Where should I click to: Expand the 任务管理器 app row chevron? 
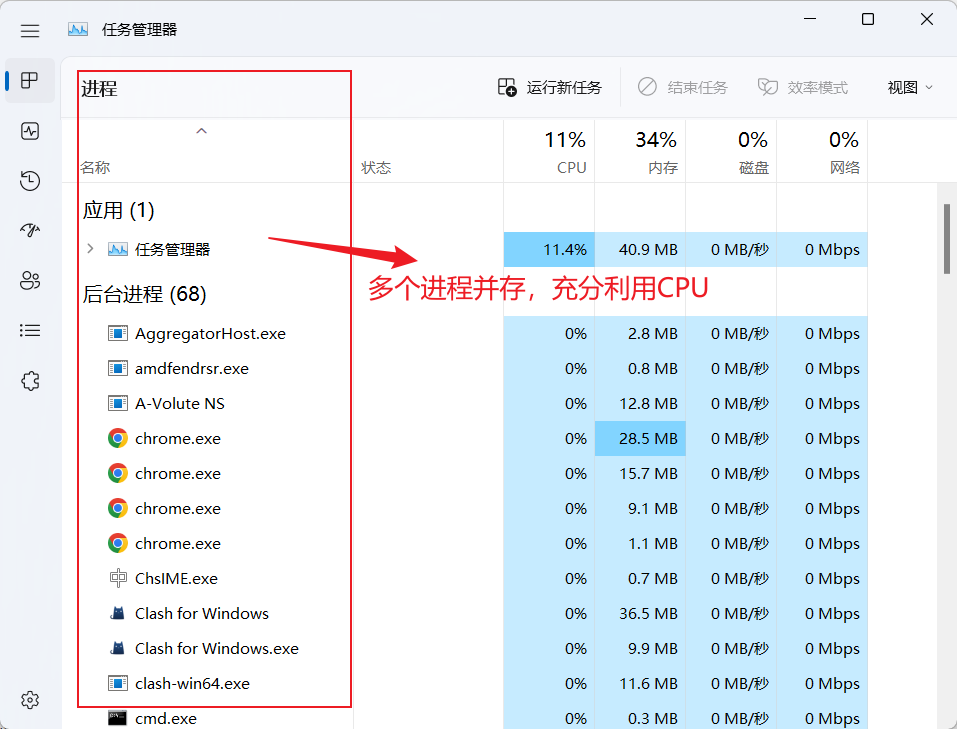pyautogui.click(x=90, y=248)
